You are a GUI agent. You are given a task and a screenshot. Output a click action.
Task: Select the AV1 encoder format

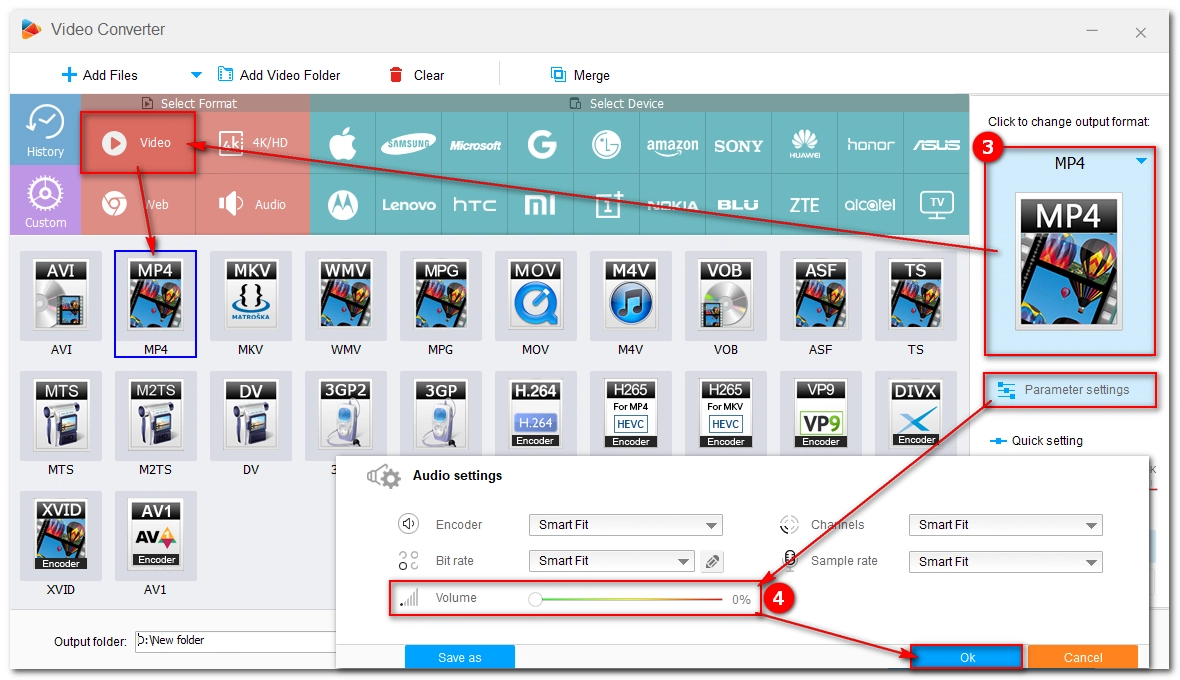pos(156,535)
